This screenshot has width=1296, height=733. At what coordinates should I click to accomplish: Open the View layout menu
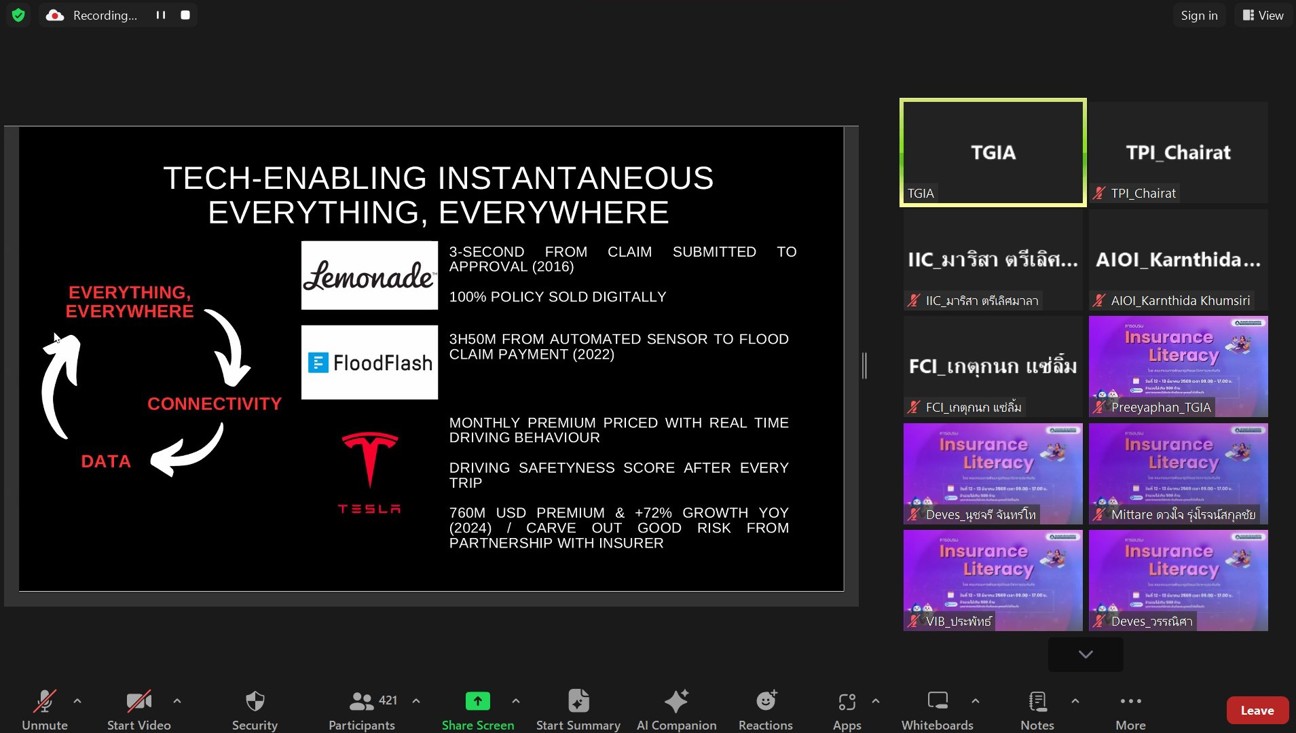[x=1263, y=15]
